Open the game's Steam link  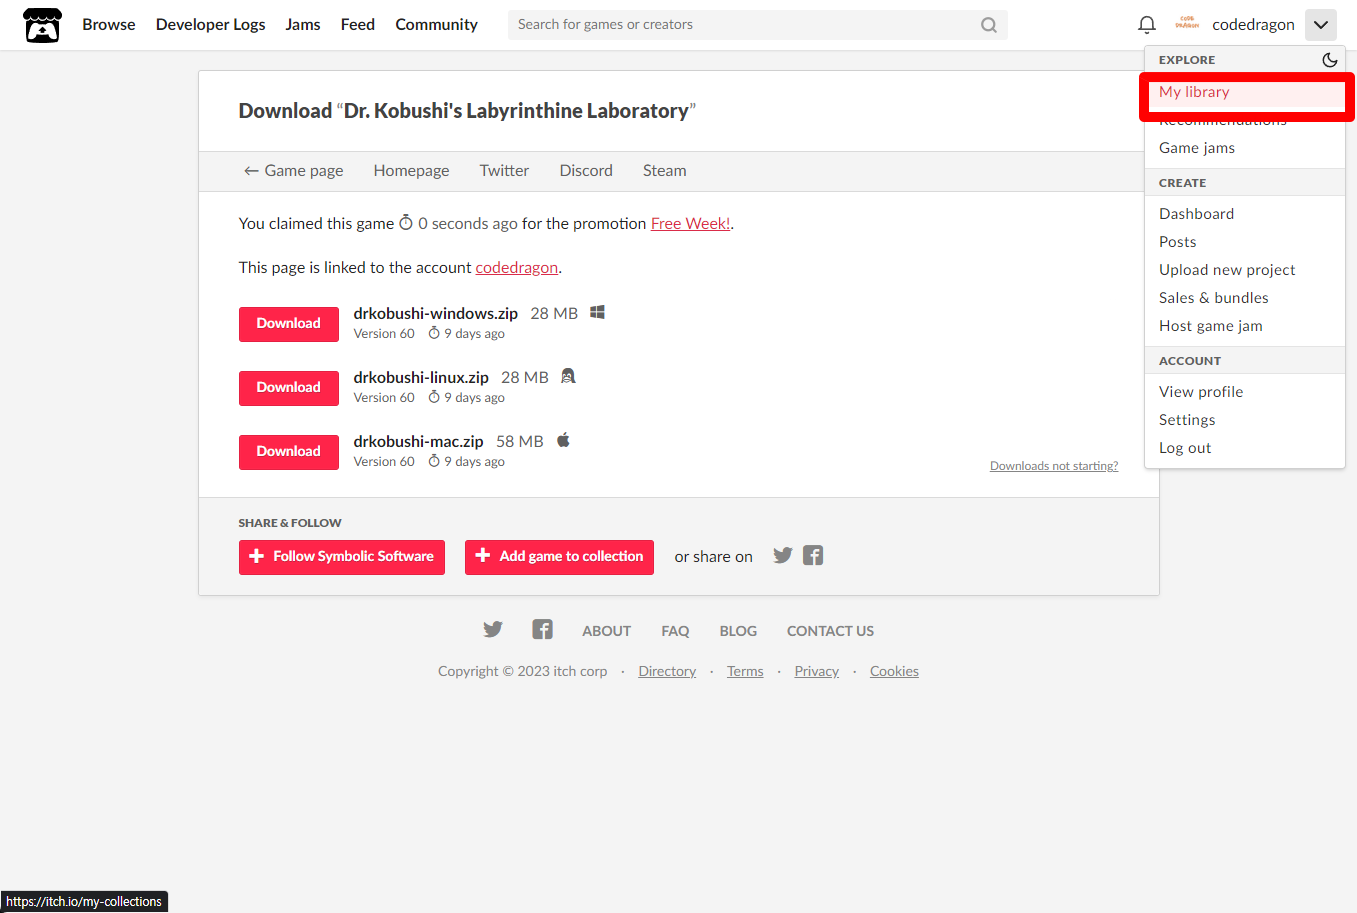tap(664, 171)
